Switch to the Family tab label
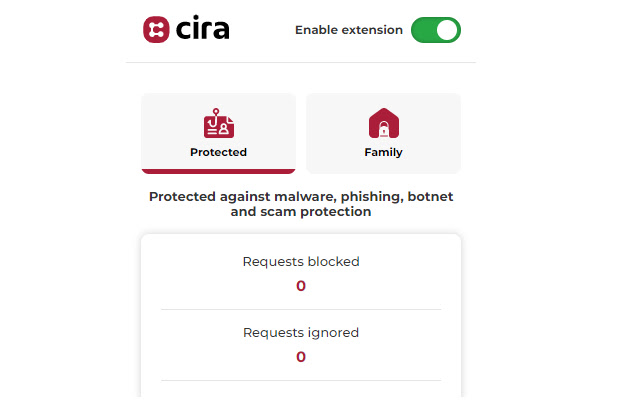Viewport: 640px width, 400px height. [383, 153]
